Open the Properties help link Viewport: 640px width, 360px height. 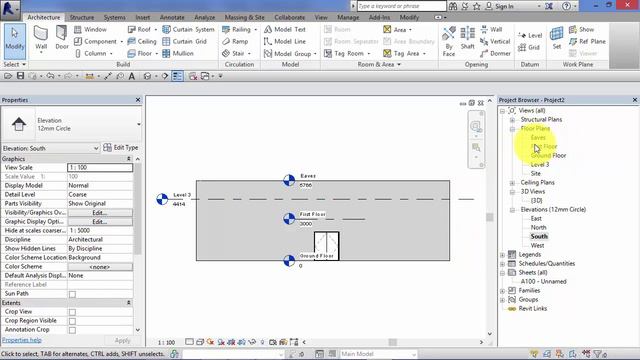pyautogui.click(x=22, y=340)
